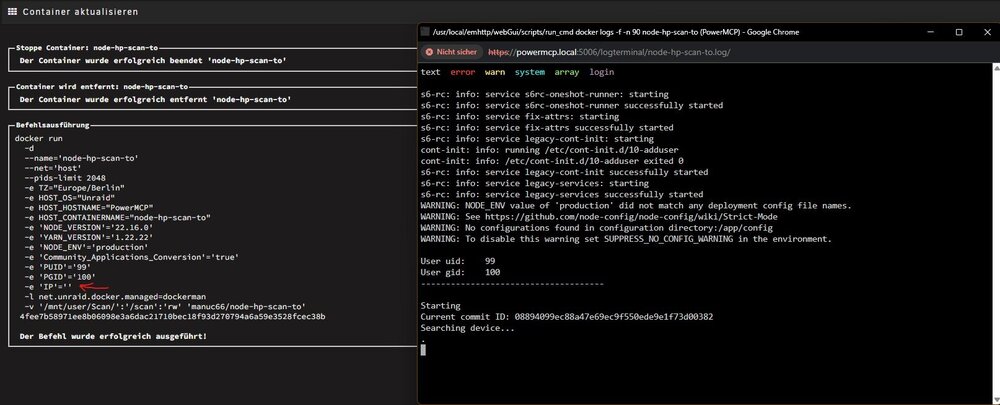
Task: Click the 'User uid: 99' line
Action: [458, 261]
